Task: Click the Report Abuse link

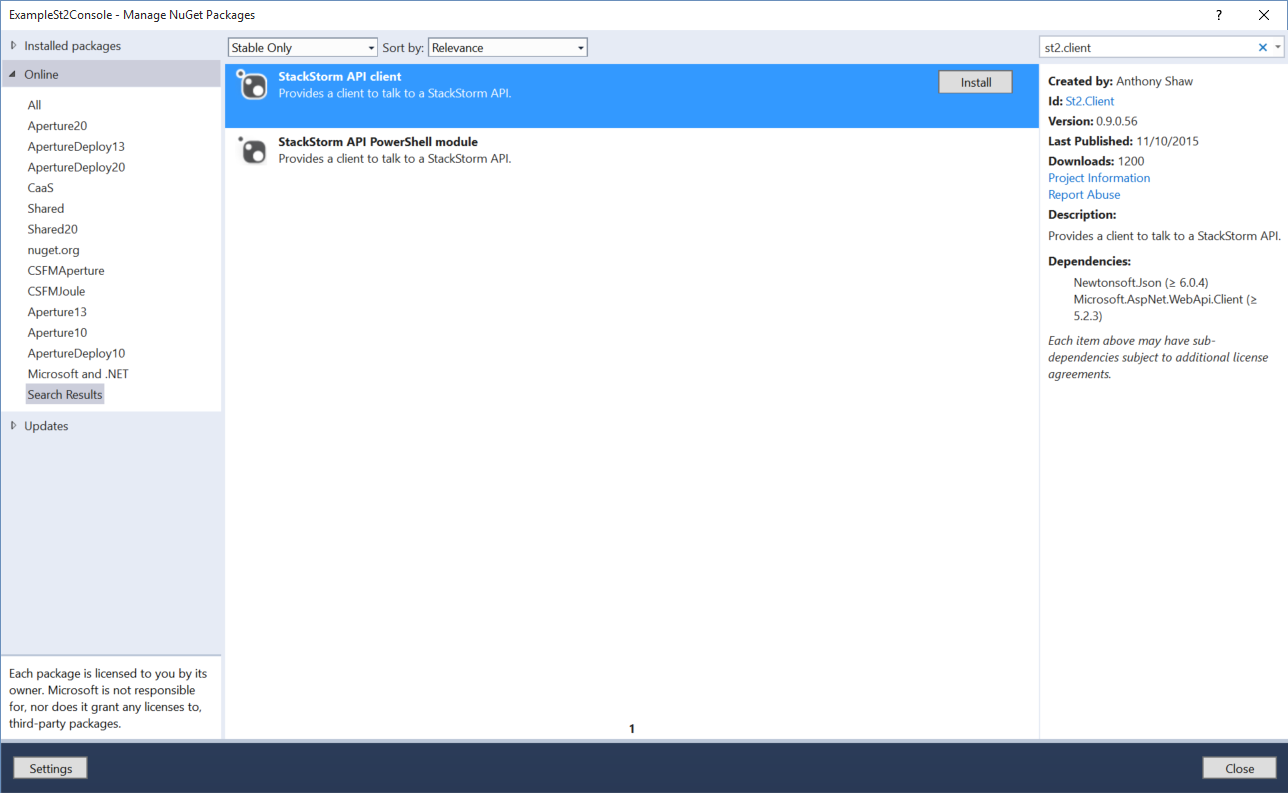Action: tap(1084, 194)
